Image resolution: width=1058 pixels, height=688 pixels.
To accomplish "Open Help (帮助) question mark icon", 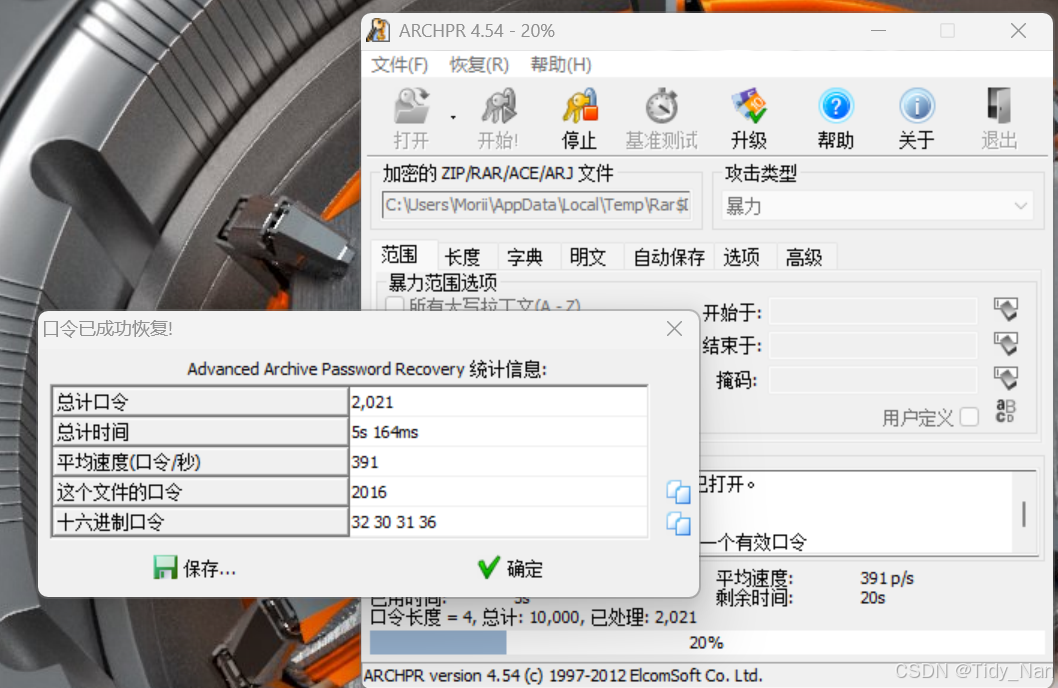I will [x=836, y=107].
